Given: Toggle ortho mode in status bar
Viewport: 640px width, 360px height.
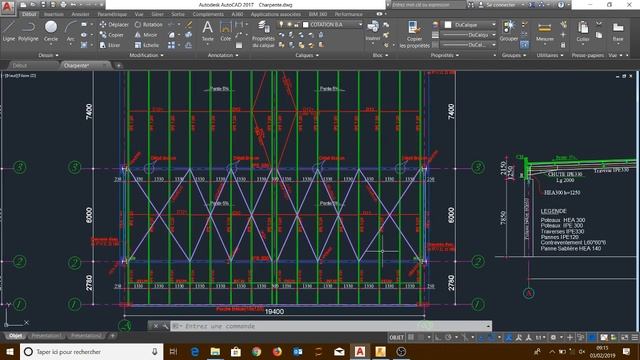Looking at the screenshot, I should coord(438,338).
